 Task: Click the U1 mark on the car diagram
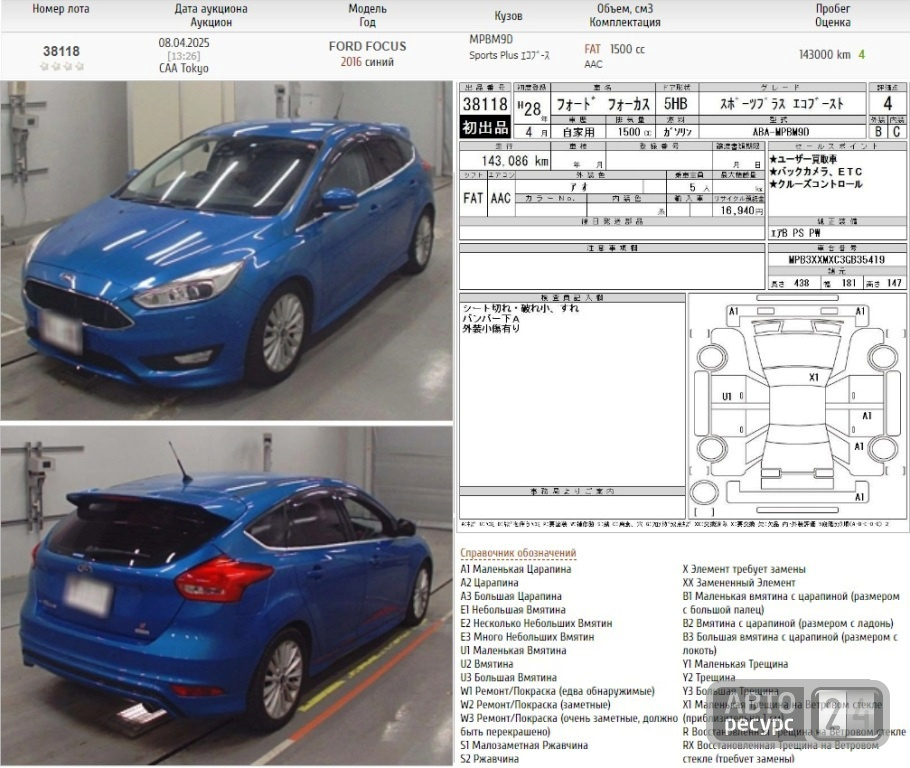point(727,396)
